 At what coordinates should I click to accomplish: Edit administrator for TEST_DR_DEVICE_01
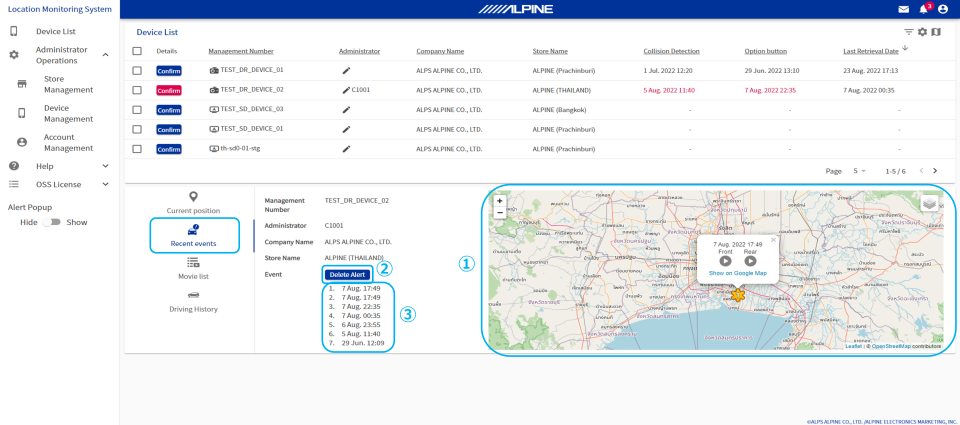[x=347, y=70]
